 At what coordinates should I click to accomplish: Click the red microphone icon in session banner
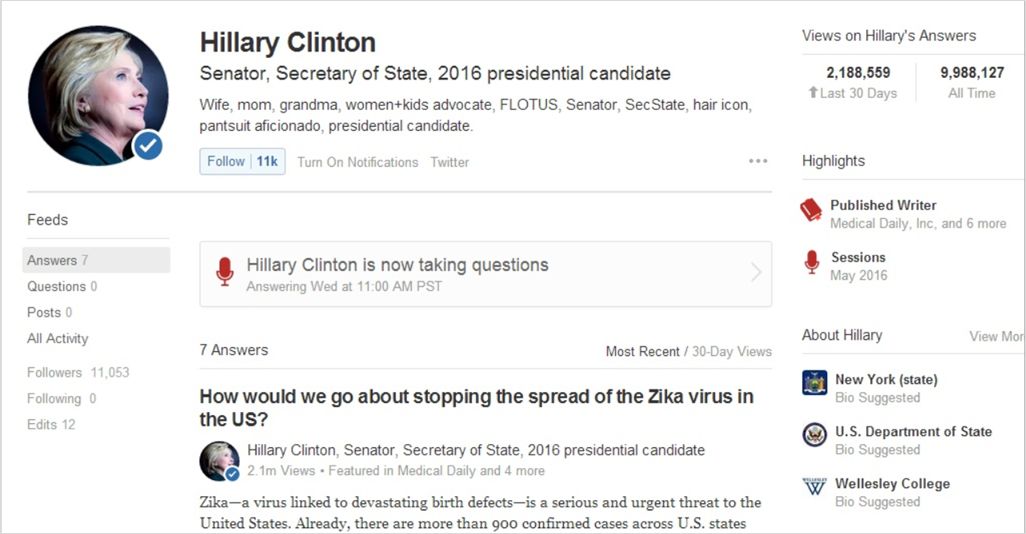coord(224,272)
